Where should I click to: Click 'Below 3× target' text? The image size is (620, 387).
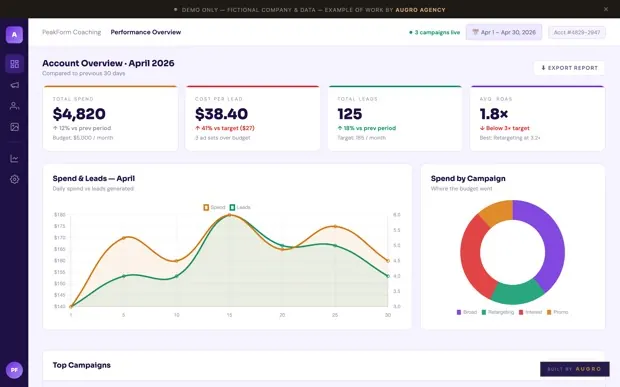click(x=505, y=128)
